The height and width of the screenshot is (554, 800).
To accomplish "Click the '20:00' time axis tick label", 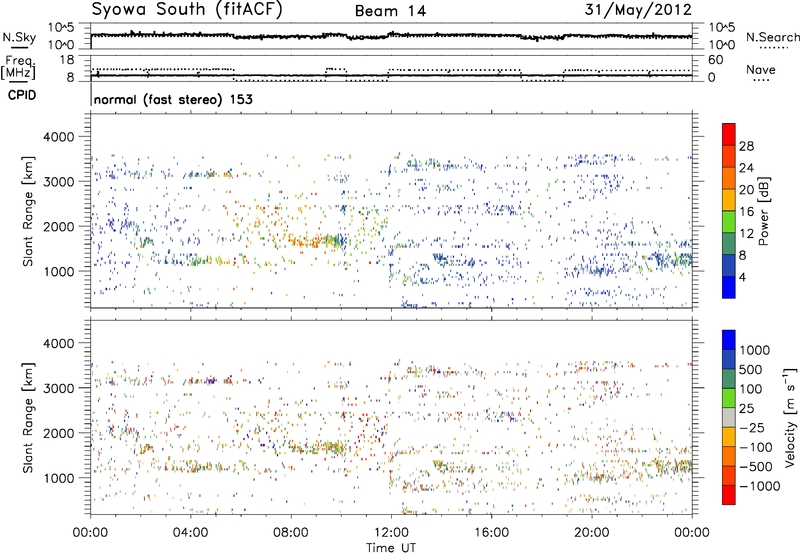I will 592,533.
